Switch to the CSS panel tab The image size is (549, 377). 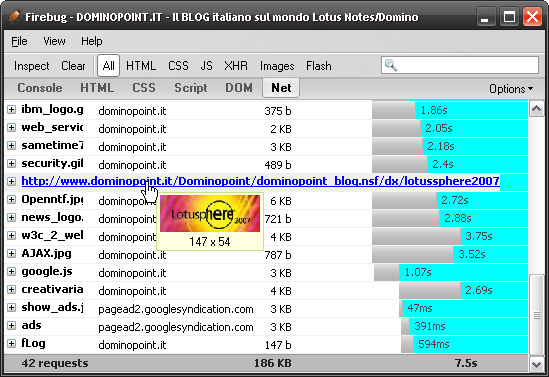[x=144, y=88]
